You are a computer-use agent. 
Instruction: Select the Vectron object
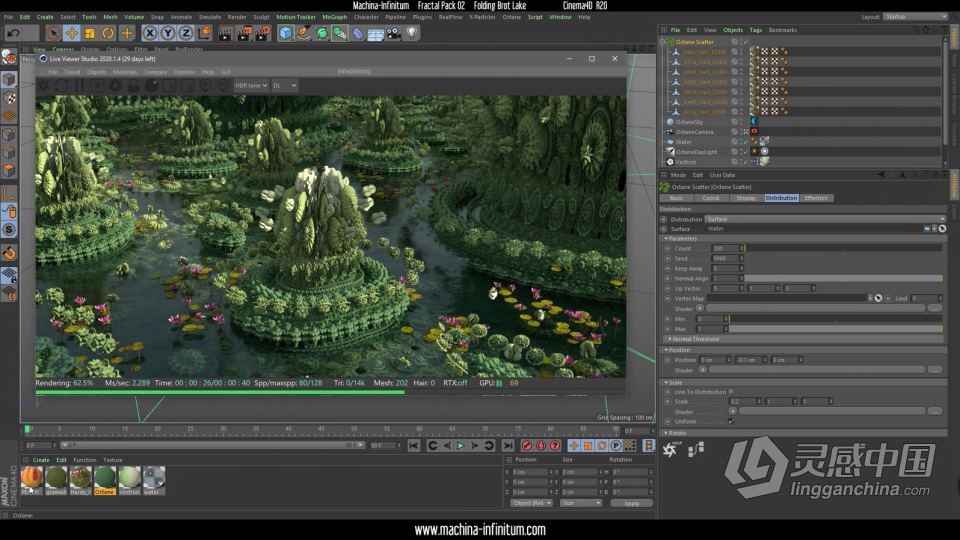685,162
